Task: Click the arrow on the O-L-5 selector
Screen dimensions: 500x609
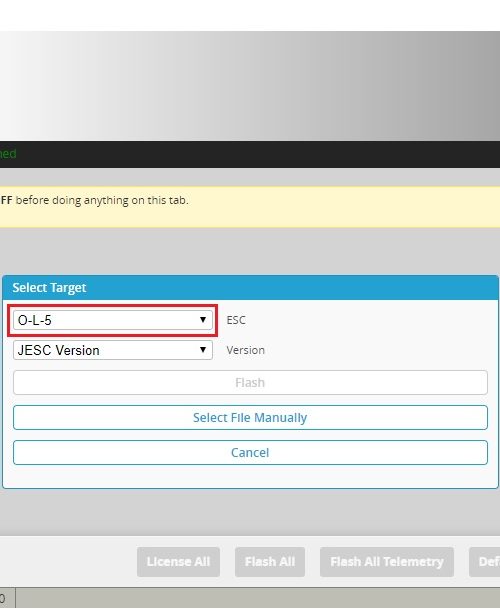Action: [203, 320]
